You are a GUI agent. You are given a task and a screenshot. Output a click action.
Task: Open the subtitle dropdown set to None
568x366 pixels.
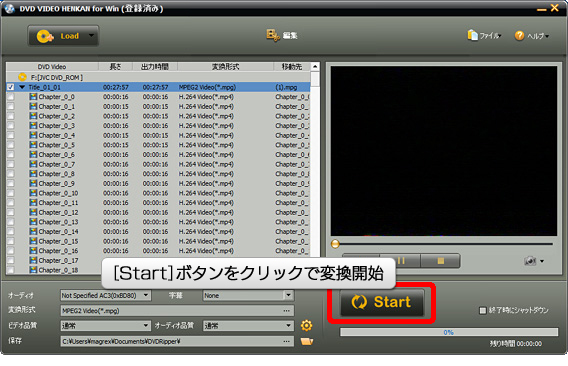point(248,295)
